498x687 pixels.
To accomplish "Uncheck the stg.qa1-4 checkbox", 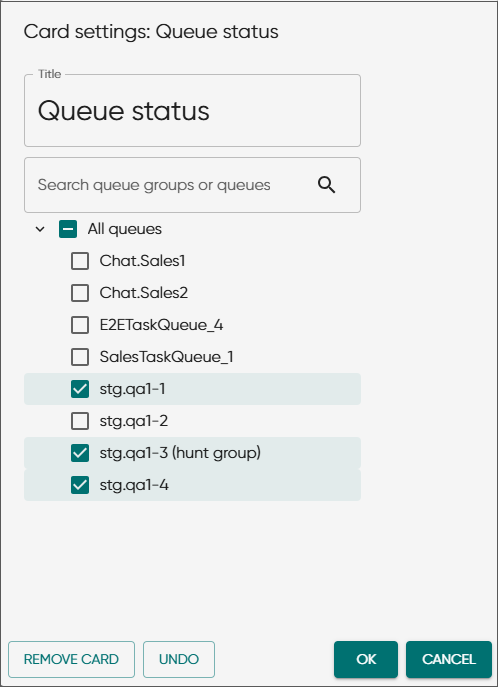I will (x=80, y=485).
